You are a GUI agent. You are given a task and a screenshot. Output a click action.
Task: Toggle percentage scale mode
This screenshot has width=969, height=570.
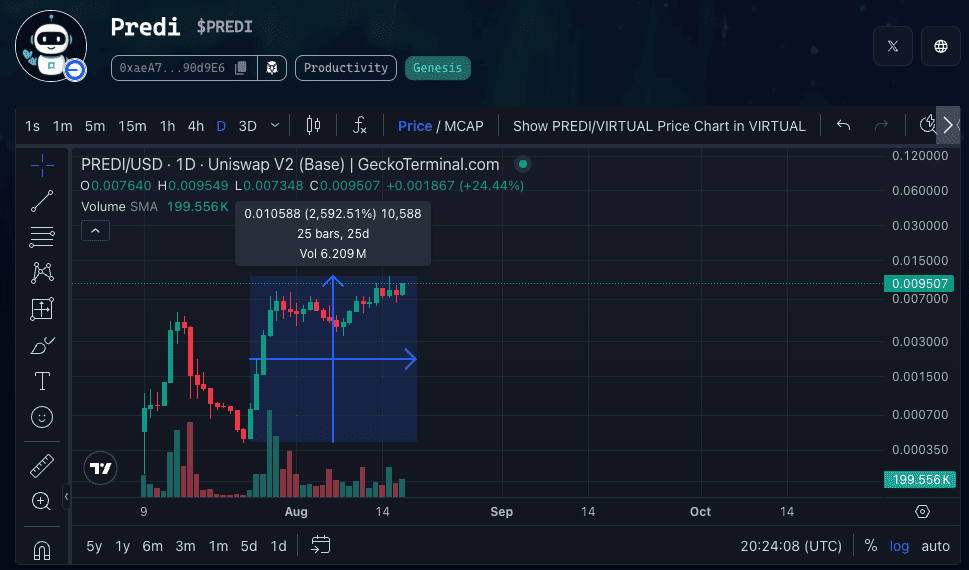point(870,546)
